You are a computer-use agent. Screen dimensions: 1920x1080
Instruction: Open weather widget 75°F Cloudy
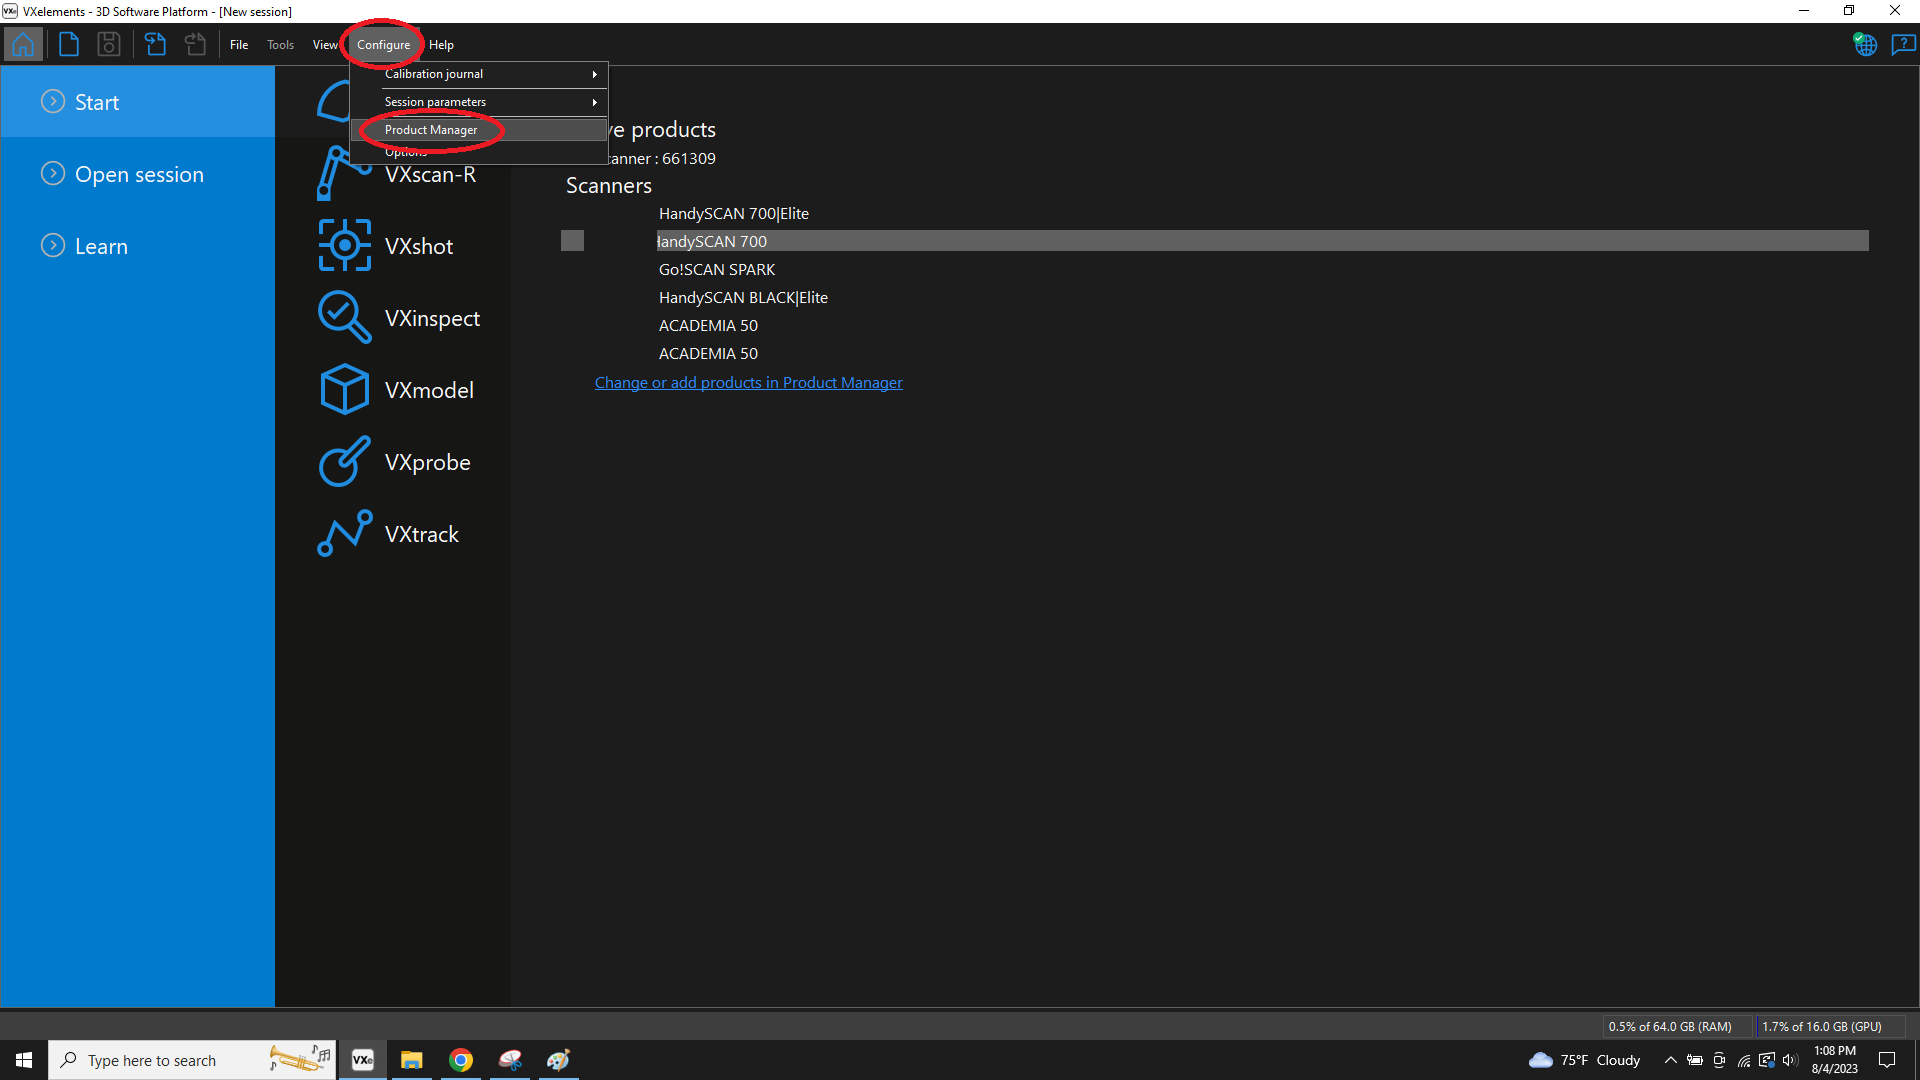[1585, 1060]
